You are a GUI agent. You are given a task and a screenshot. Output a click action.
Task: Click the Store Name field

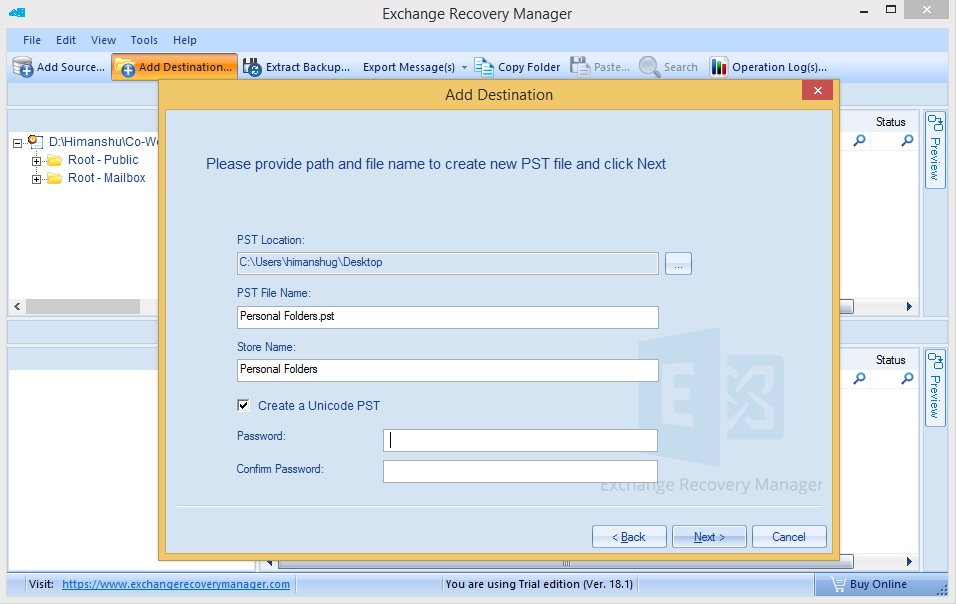coord(448,370)
